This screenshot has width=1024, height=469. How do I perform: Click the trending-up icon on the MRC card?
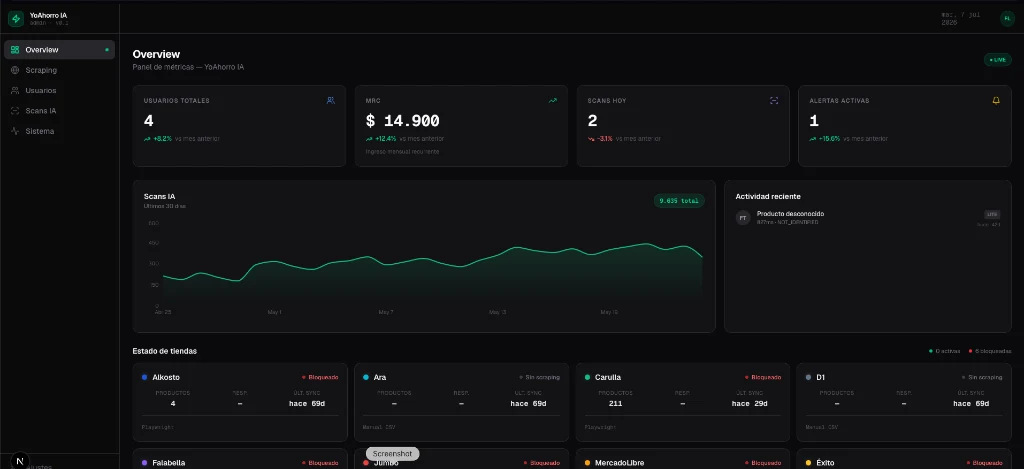pyautogui.click(x=552, y=101)
